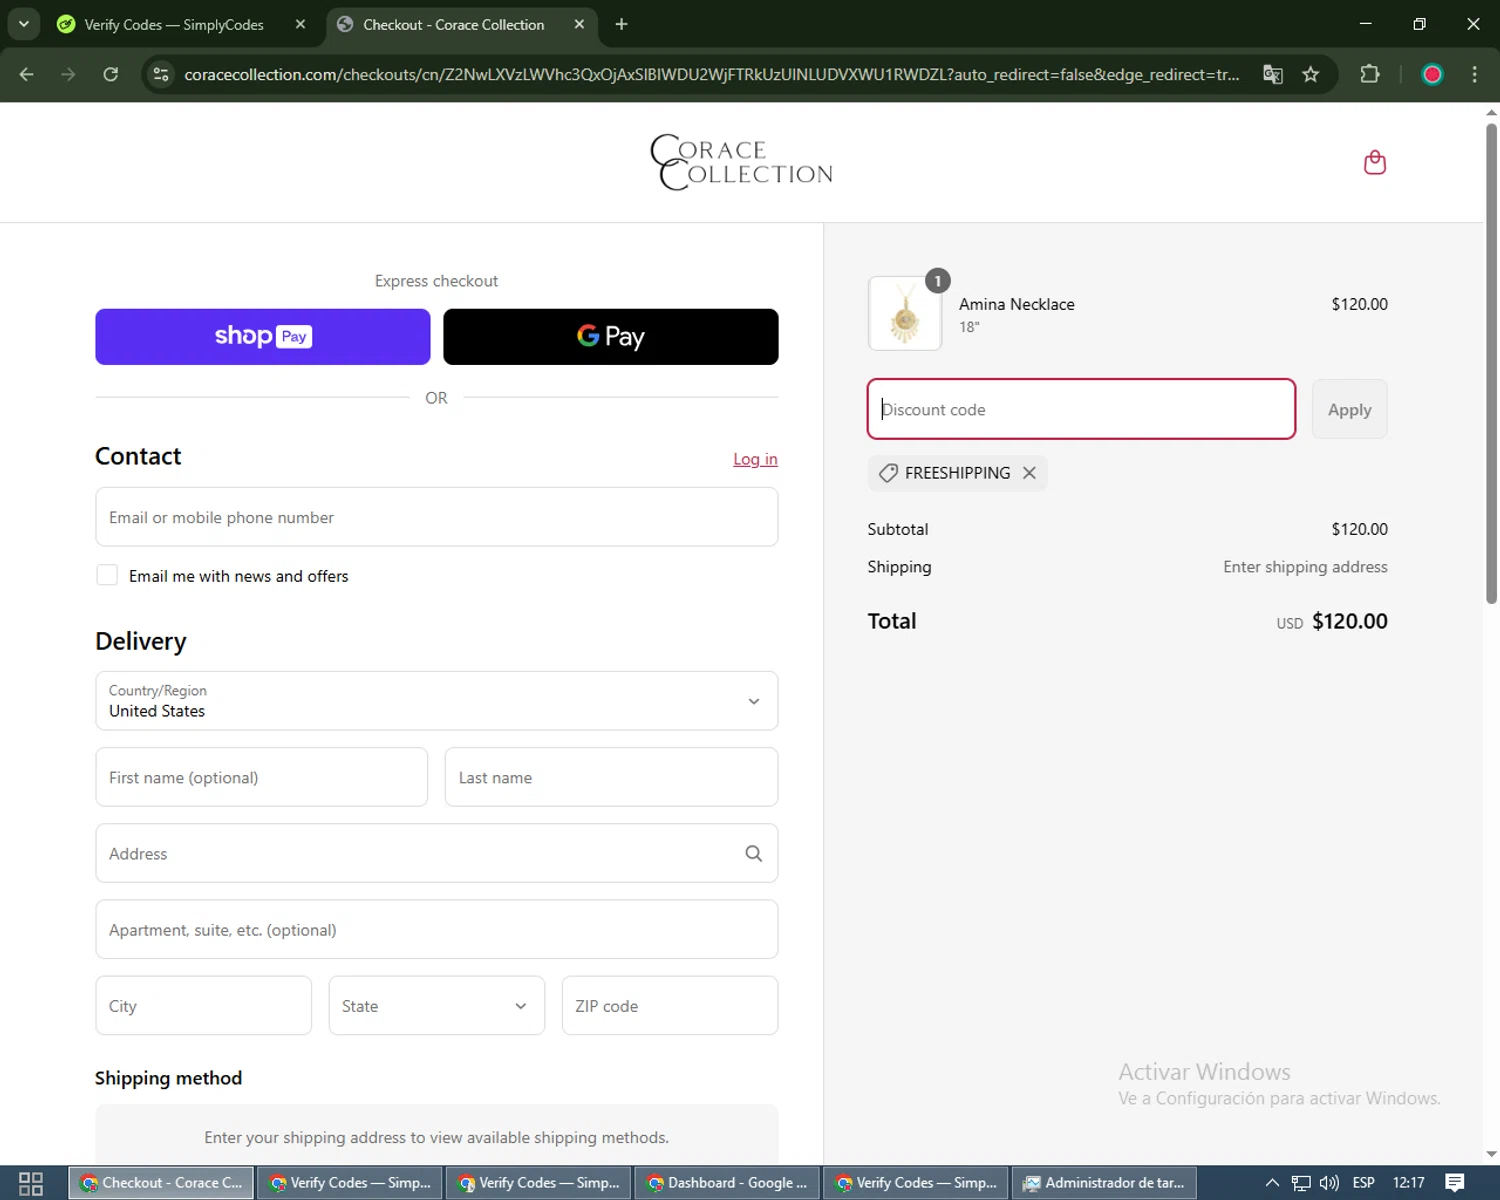
Task: Show hidden tray icons chevron
Action: [1272, 1183]
